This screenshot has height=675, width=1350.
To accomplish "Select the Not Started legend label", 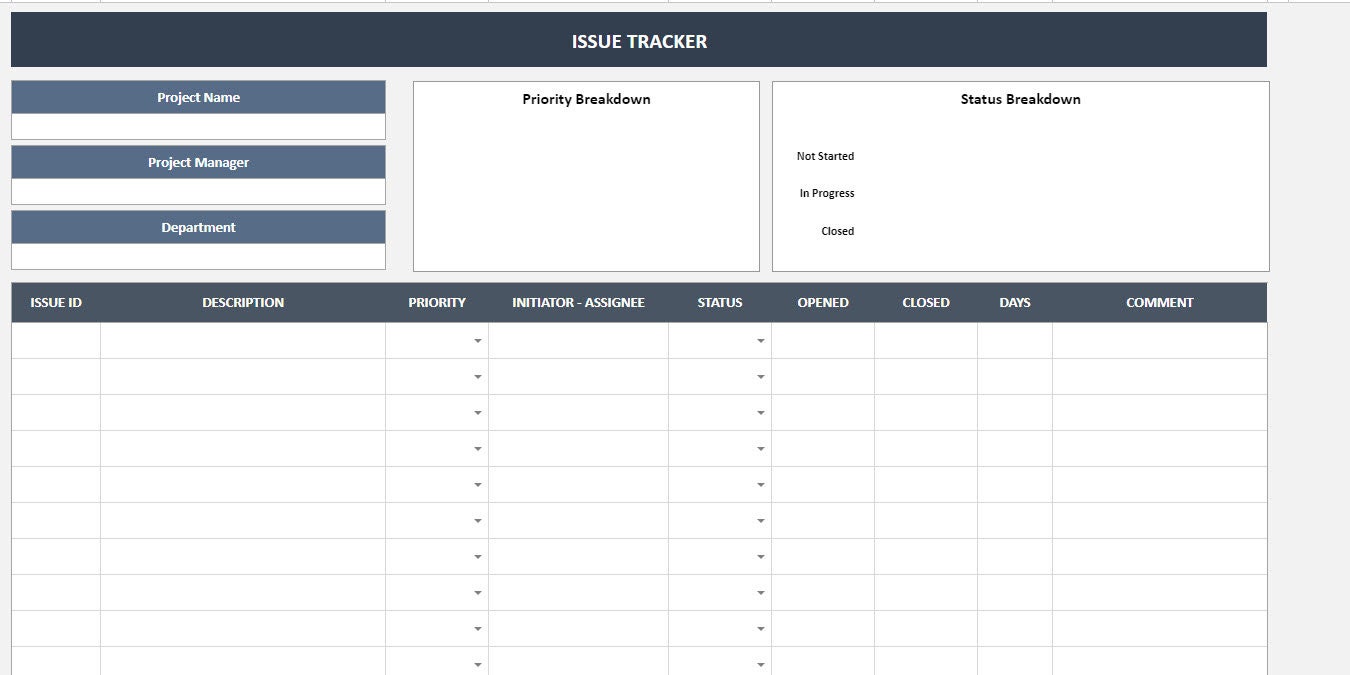I will click(824, 156).
